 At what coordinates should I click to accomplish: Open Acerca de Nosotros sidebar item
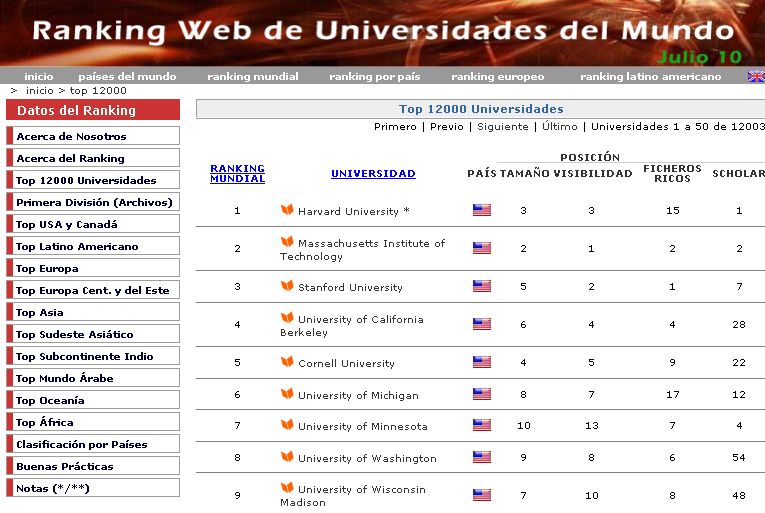point(93,136)
